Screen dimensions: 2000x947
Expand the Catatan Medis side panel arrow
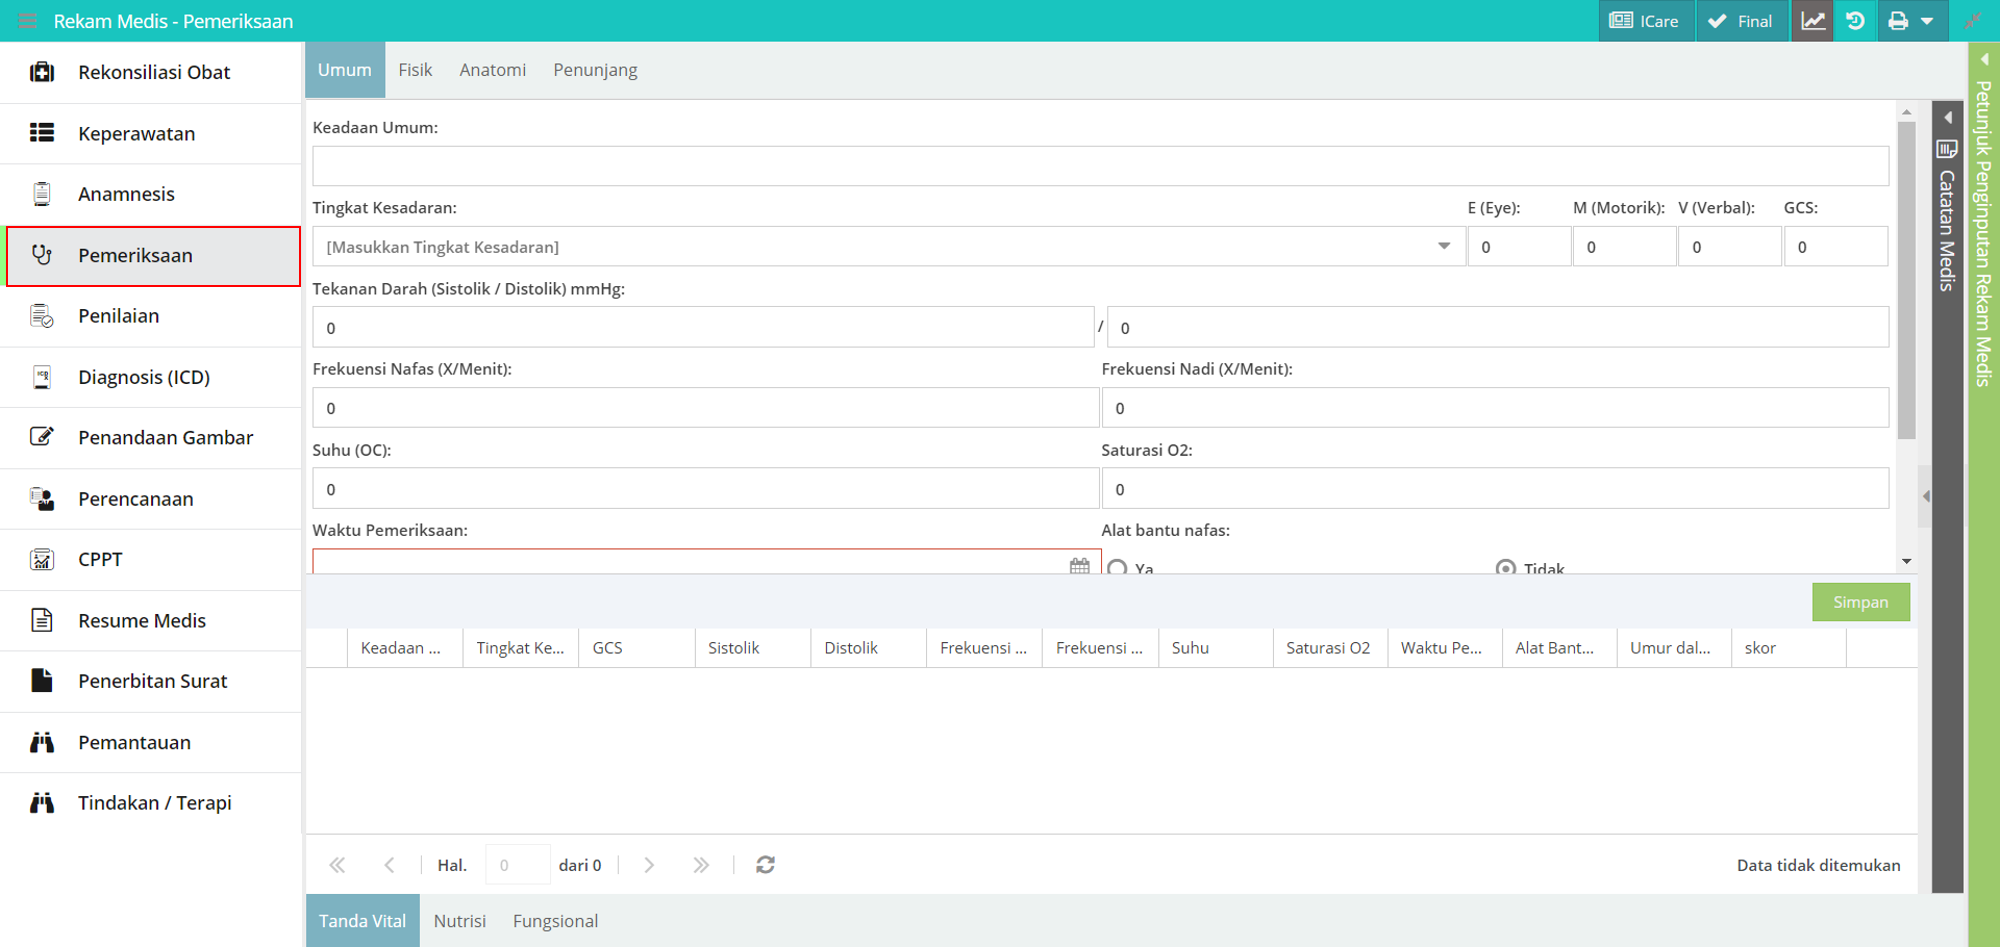coord(1948,118)
